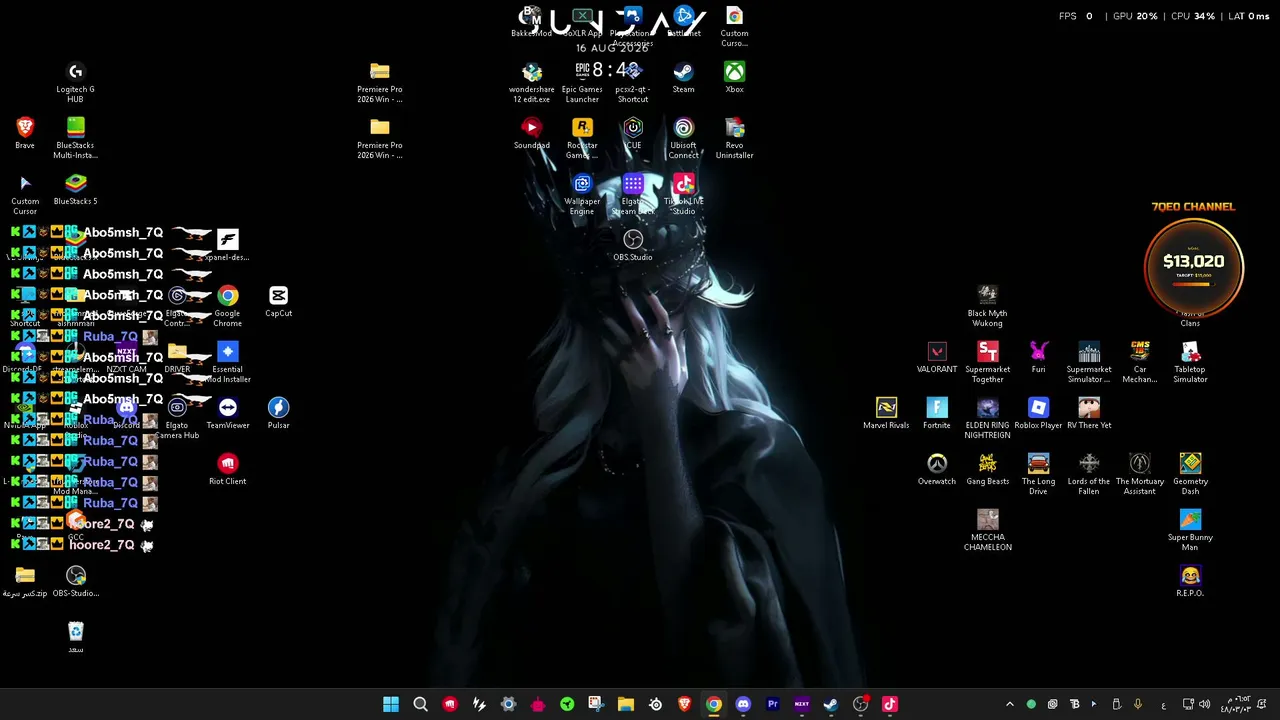Open the Pulsar desktop shortcut

point(278,413)
